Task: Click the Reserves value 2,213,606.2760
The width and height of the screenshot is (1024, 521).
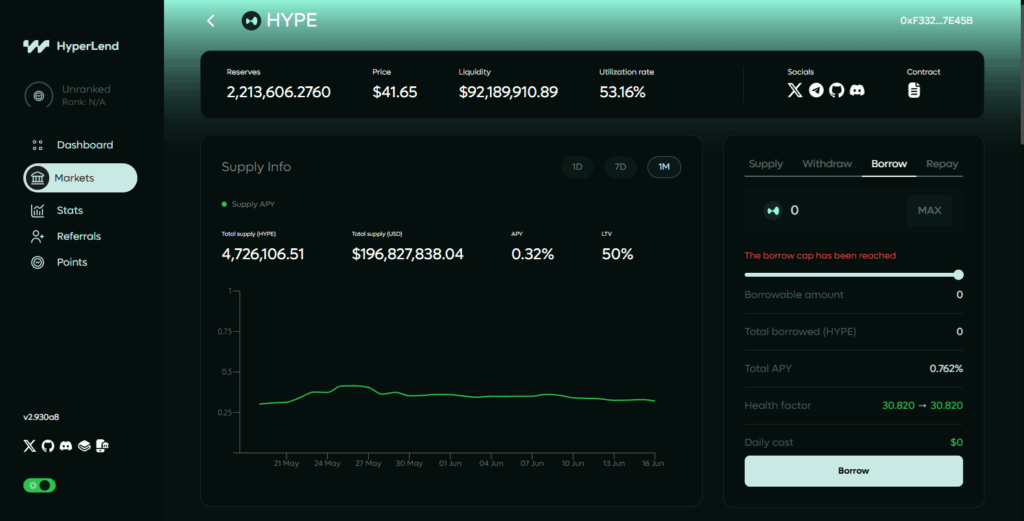Action: (278, 92)
